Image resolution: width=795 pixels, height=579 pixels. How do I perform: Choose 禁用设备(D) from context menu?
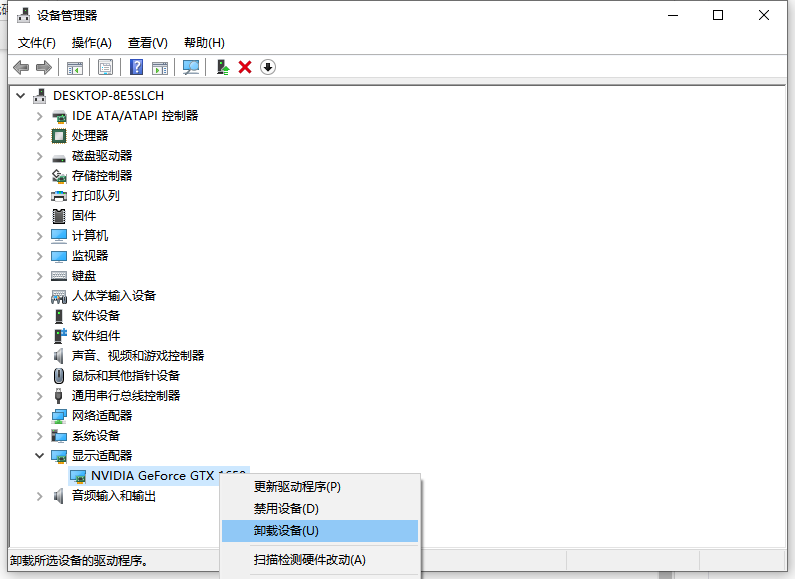[x=320, y=509]
